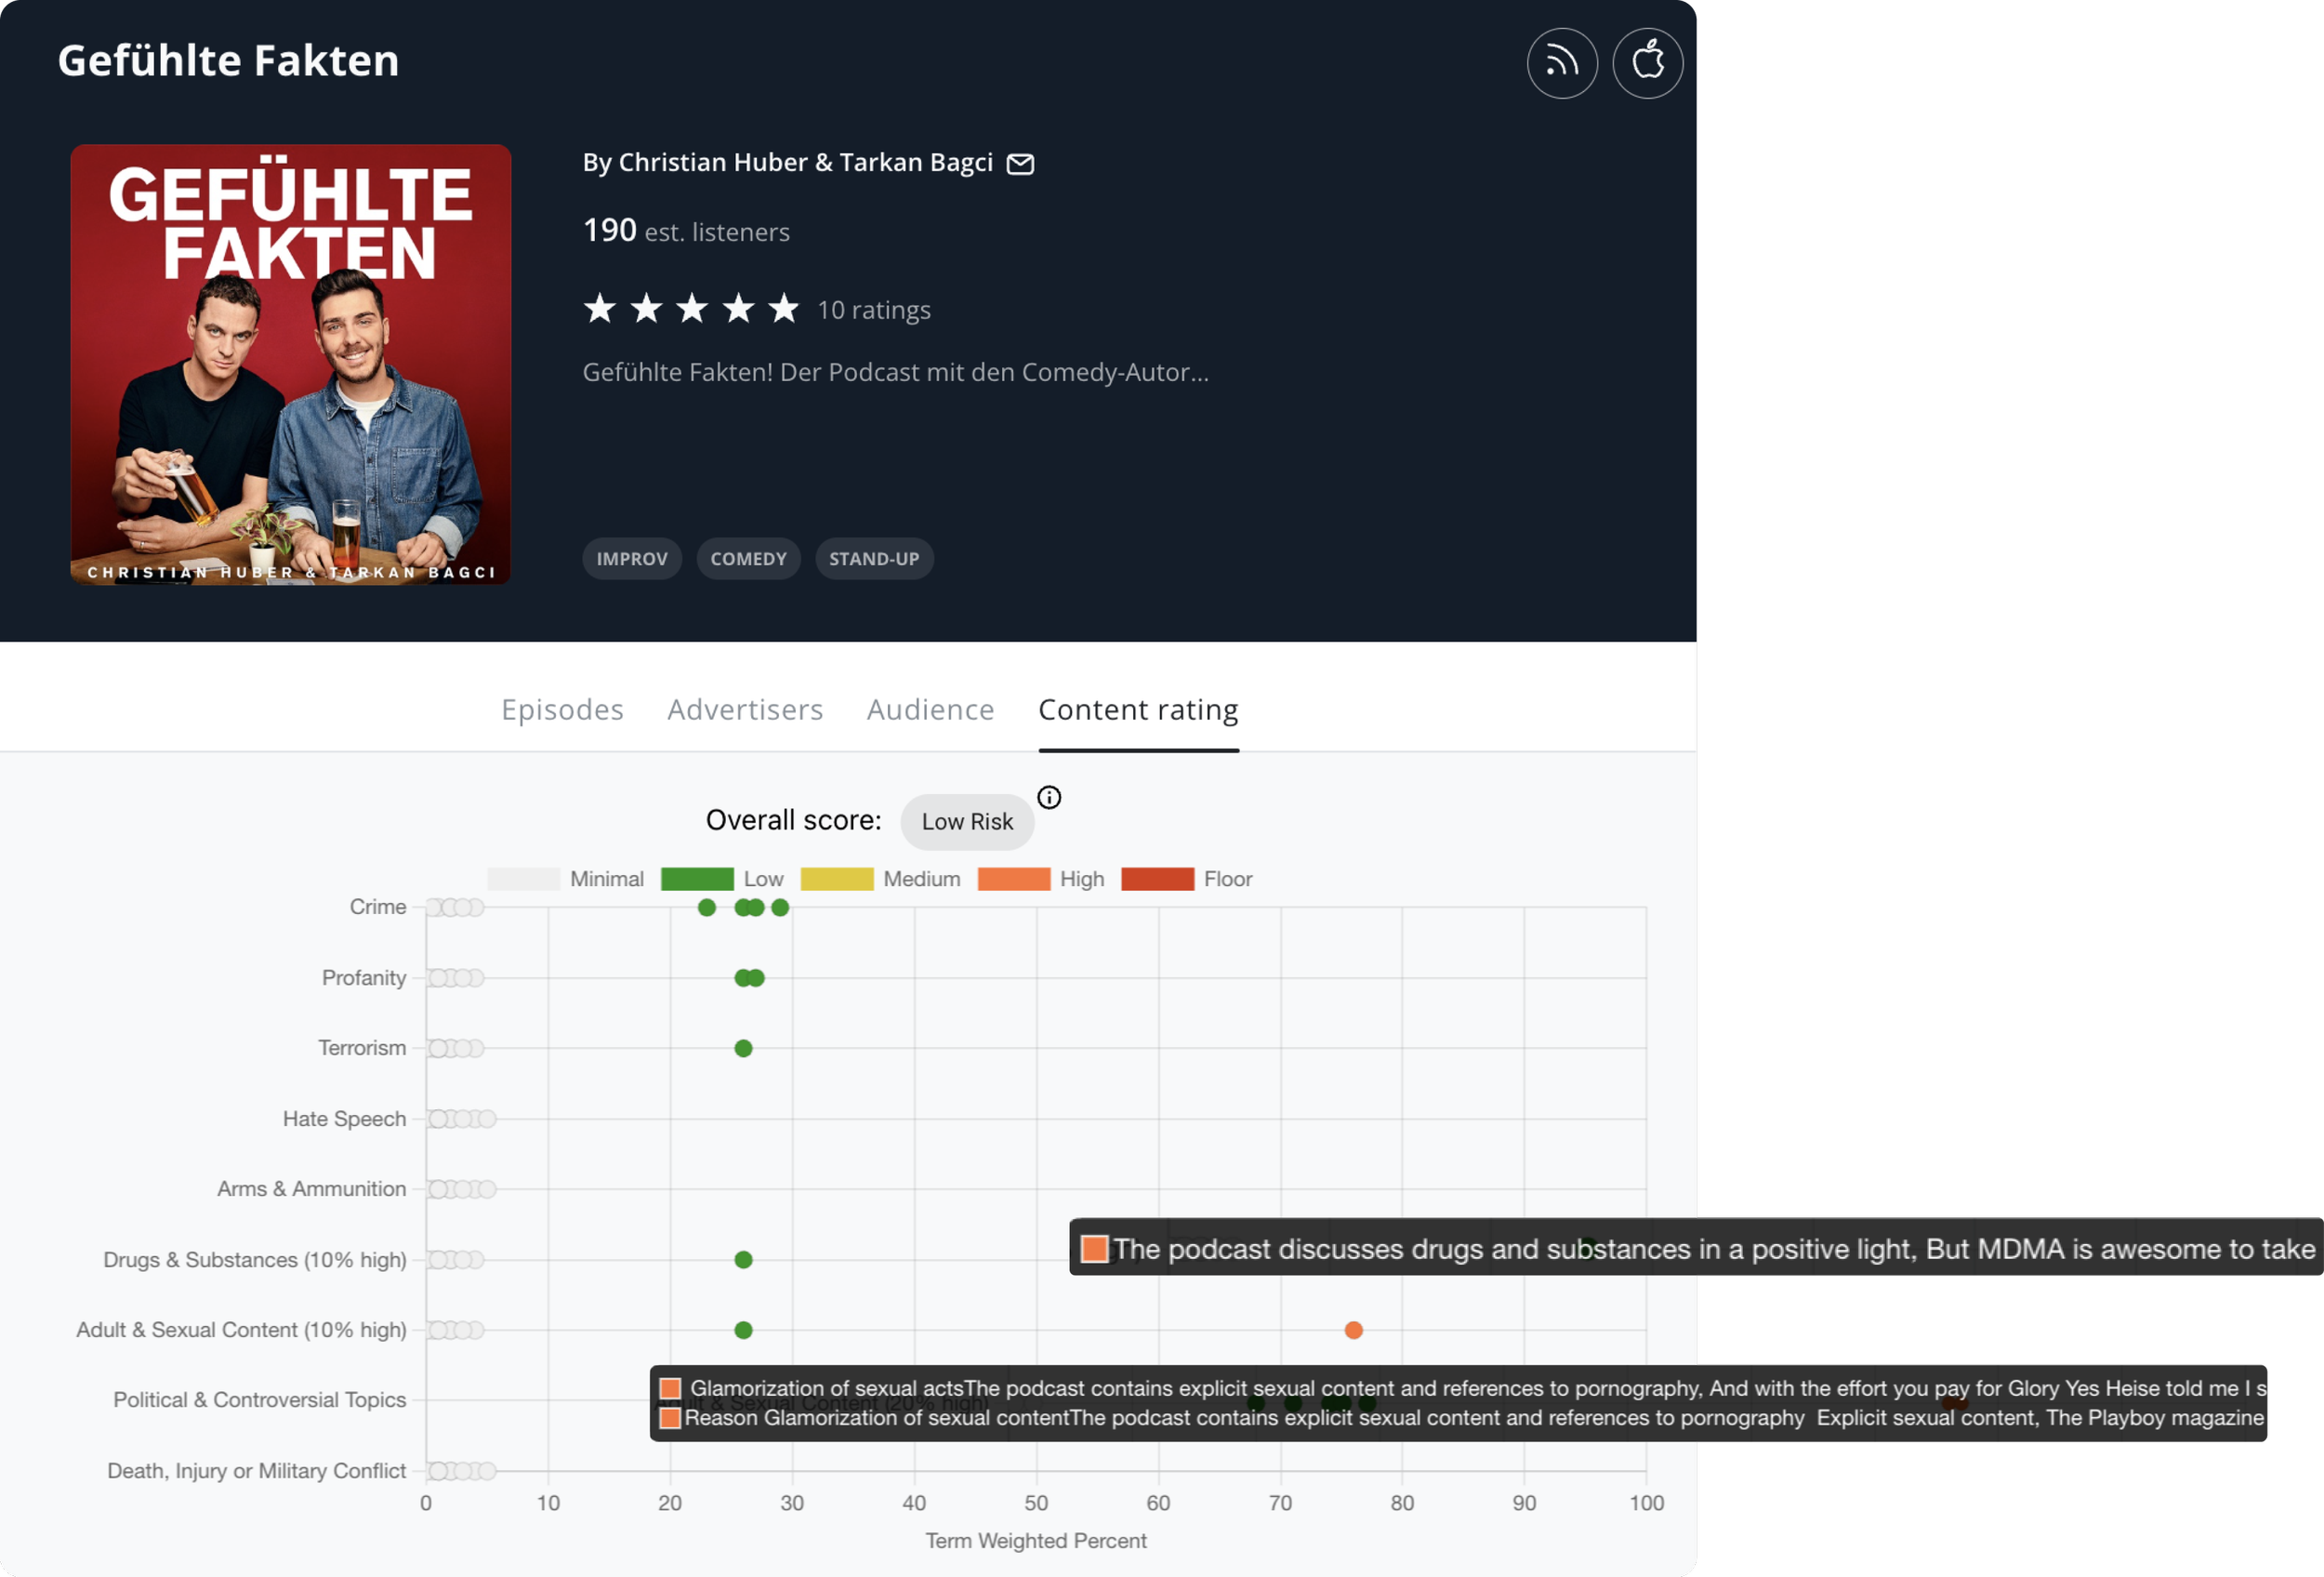This screenshot has height=1577, width=2324.
Task: Click the RSS feed icon
Action: click(1561, 63)
